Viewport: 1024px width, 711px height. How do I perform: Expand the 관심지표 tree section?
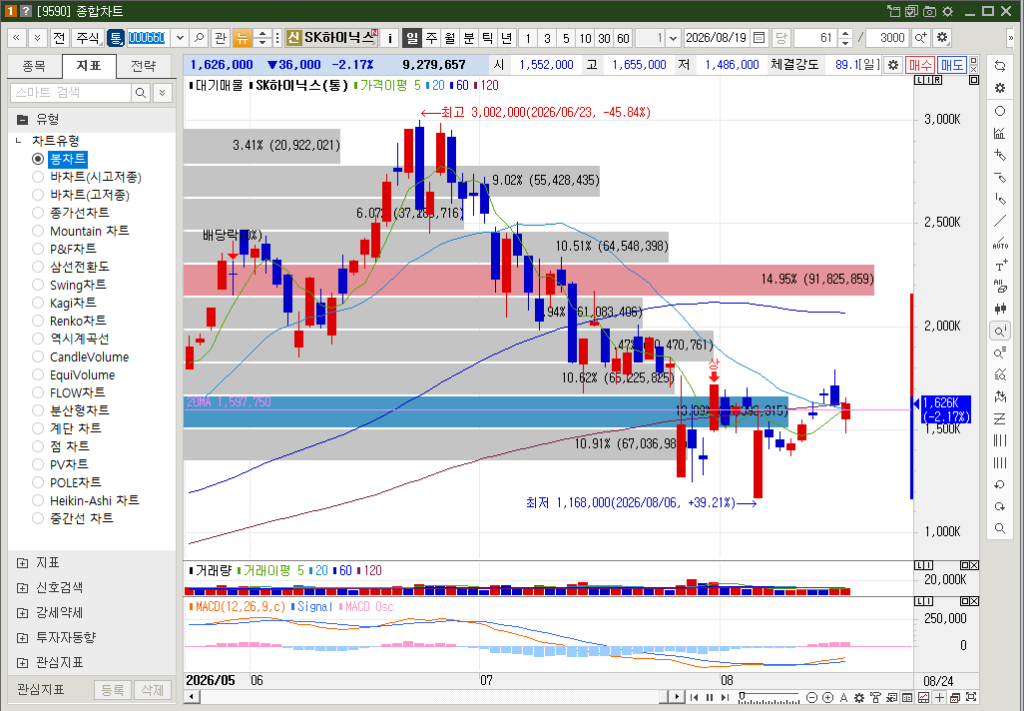click(23, 663)
